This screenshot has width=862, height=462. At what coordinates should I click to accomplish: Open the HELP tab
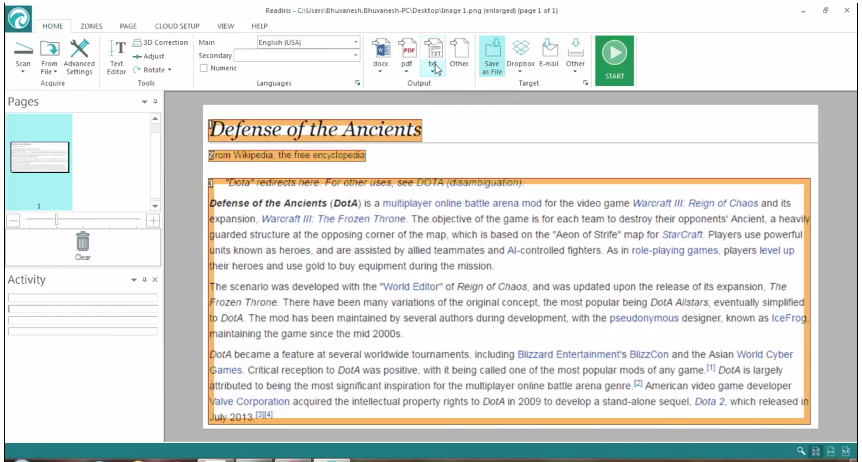pos(259,26)
